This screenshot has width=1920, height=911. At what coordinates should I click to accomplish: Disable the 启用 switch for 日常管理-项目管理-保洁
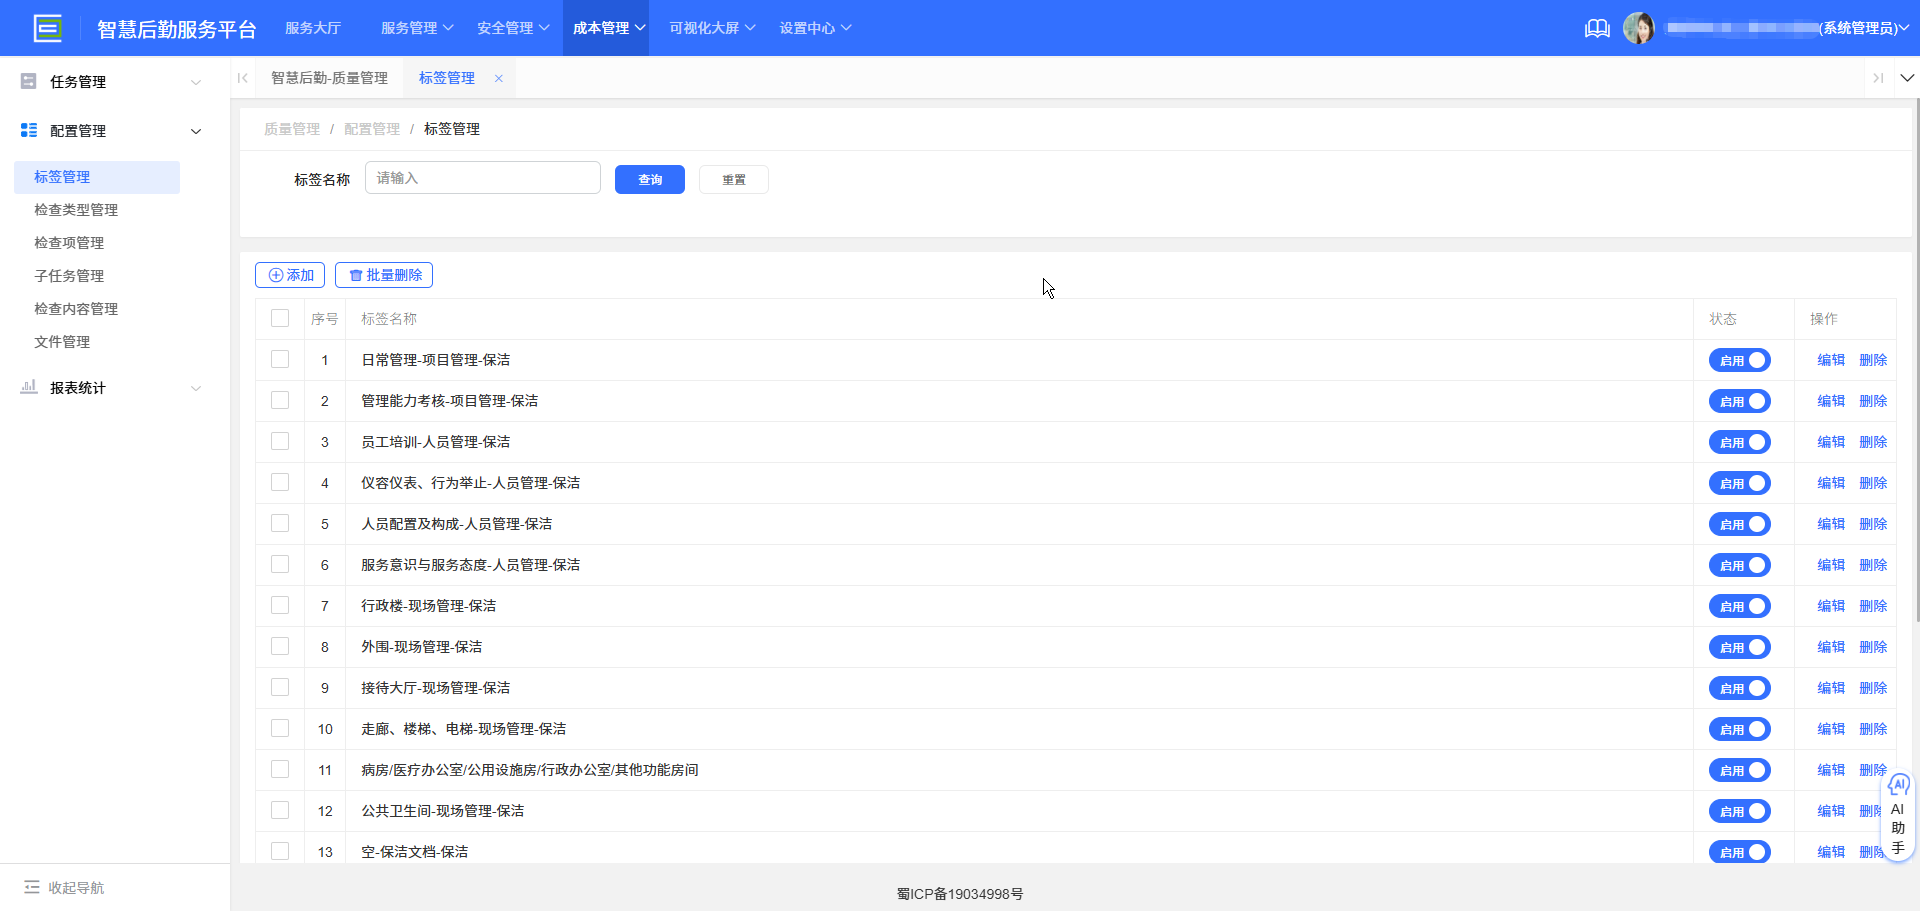1740,360
